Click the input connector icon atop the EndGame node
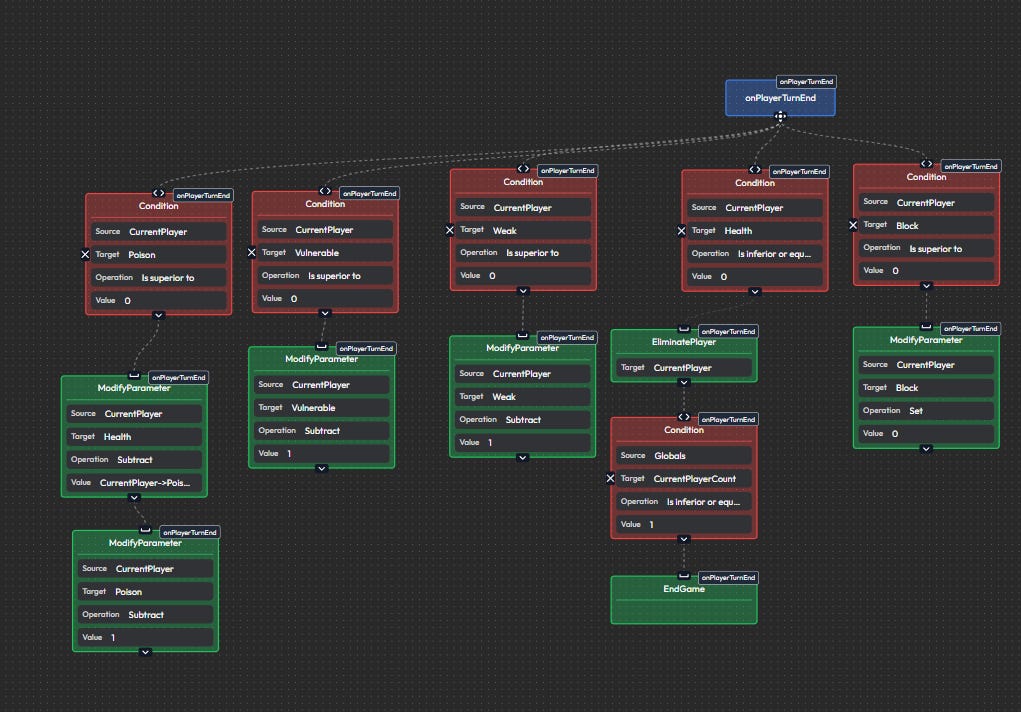 (683, 576)
